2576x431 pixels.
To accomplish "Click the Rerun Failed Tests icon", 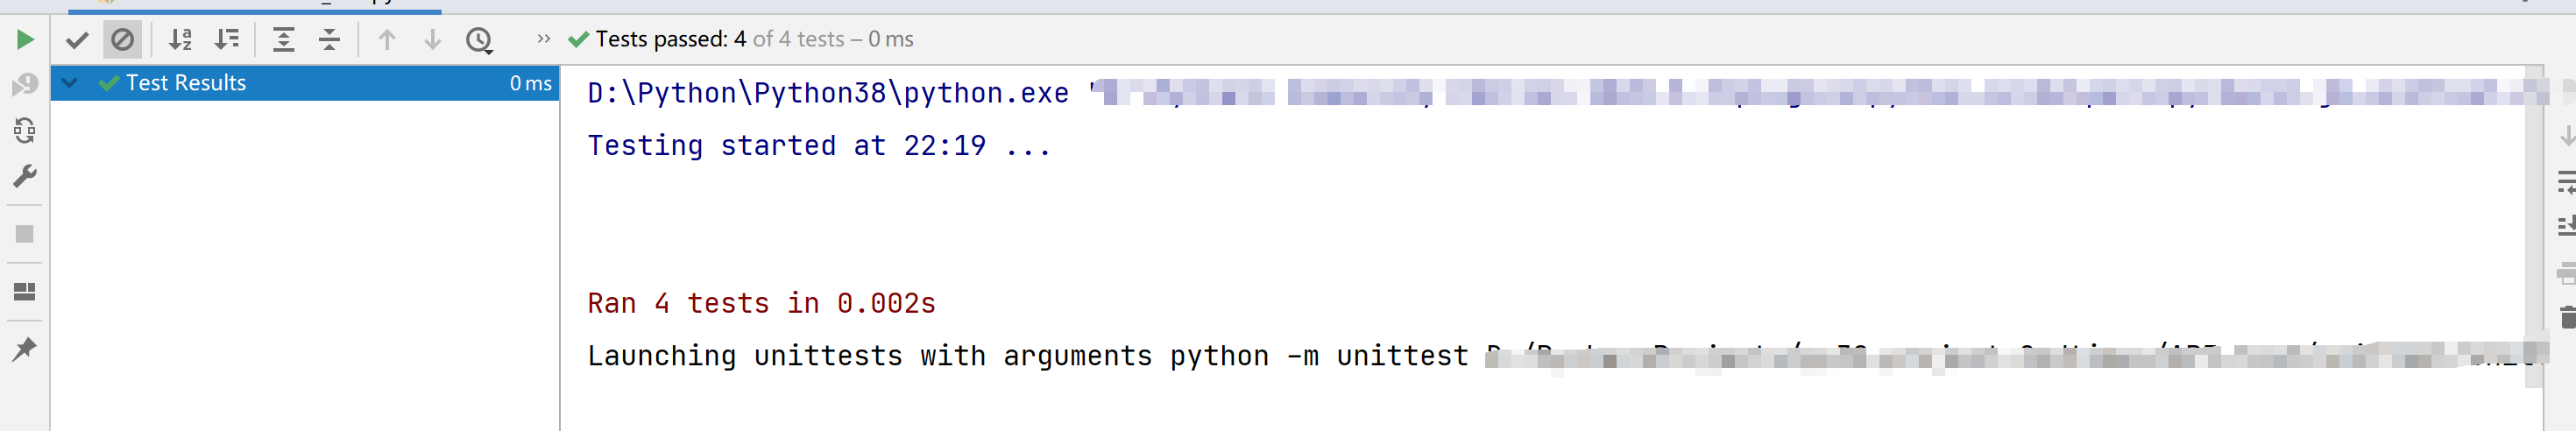I will [25, 85].
